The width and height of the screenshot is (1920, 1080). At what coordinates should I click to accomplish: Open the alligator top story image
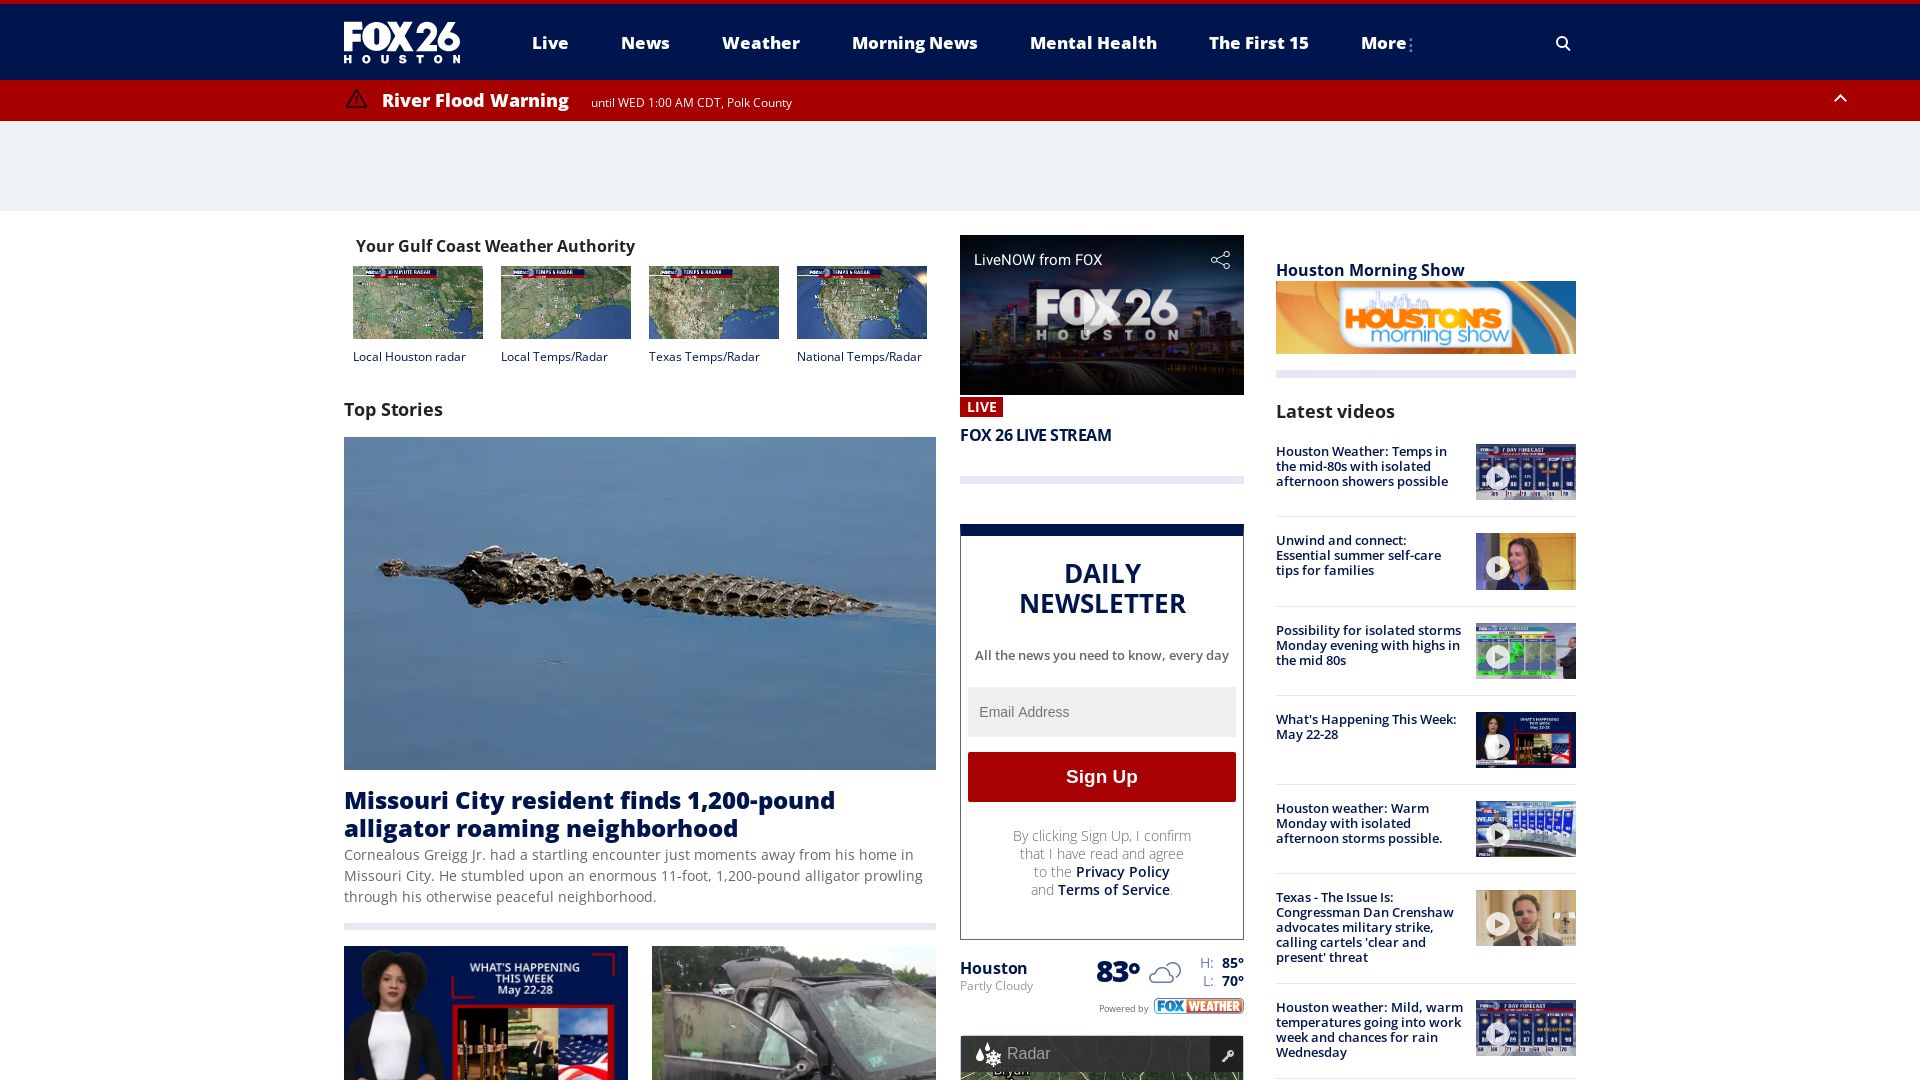pyautogui.click(x=640, y=603)
